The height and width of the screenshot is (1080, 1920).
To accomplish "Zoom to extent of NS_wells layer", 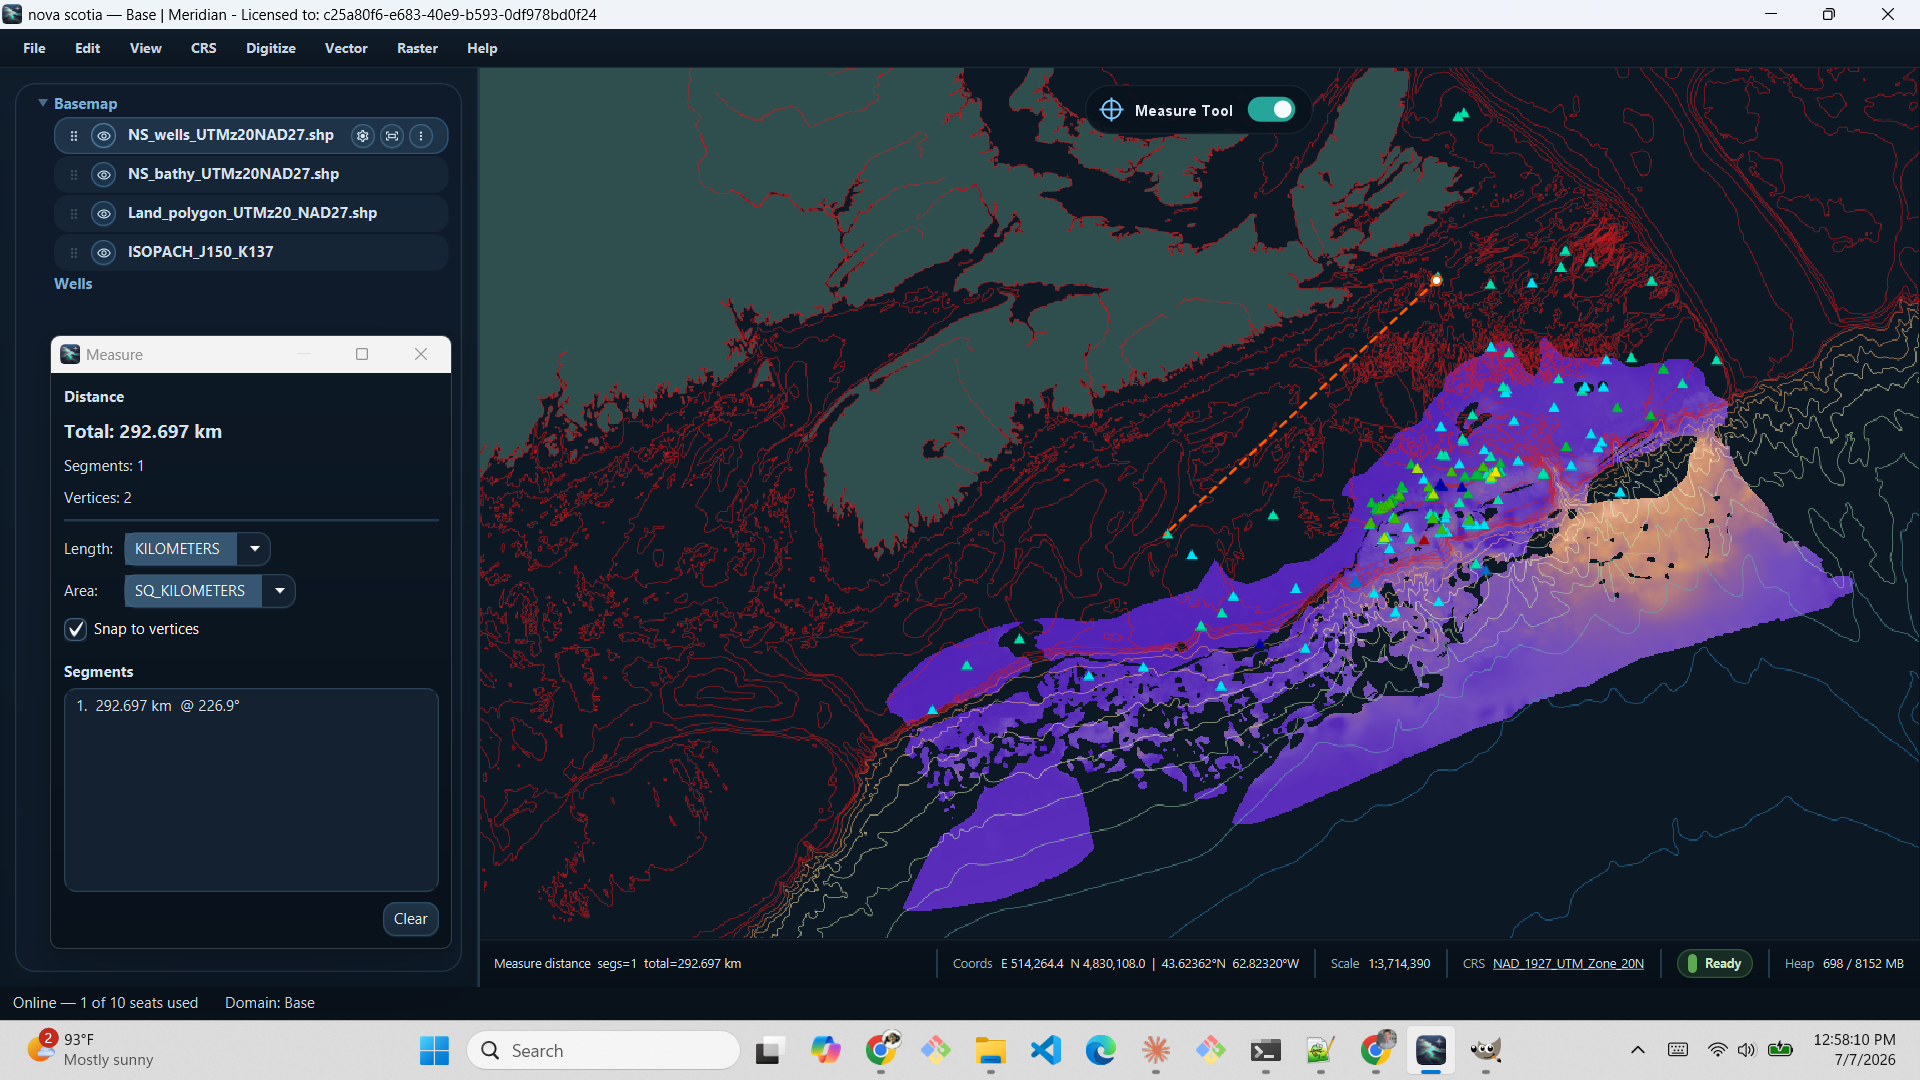I will (x=392, y=136).
